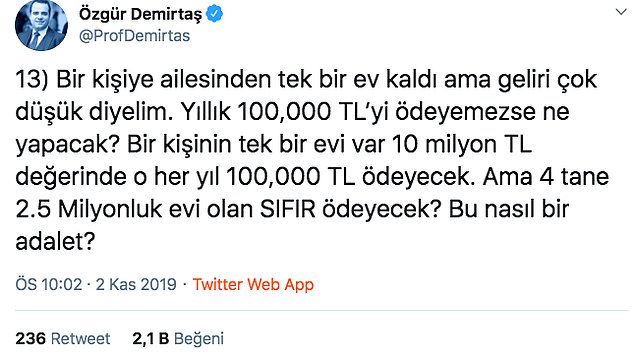Click the word "yapacak?" in the tweet
635x362 pixels.
point(68,145)
